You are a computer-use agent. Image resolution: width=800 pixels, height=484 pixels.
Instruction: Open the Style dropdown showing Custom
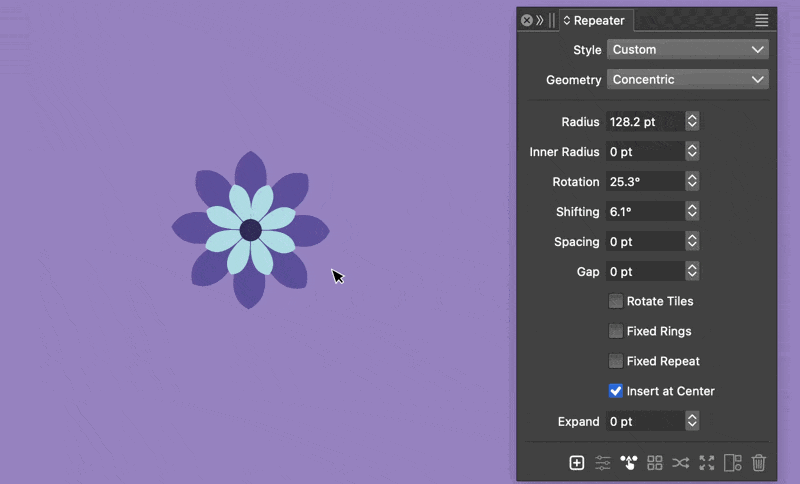click(687, 49)
